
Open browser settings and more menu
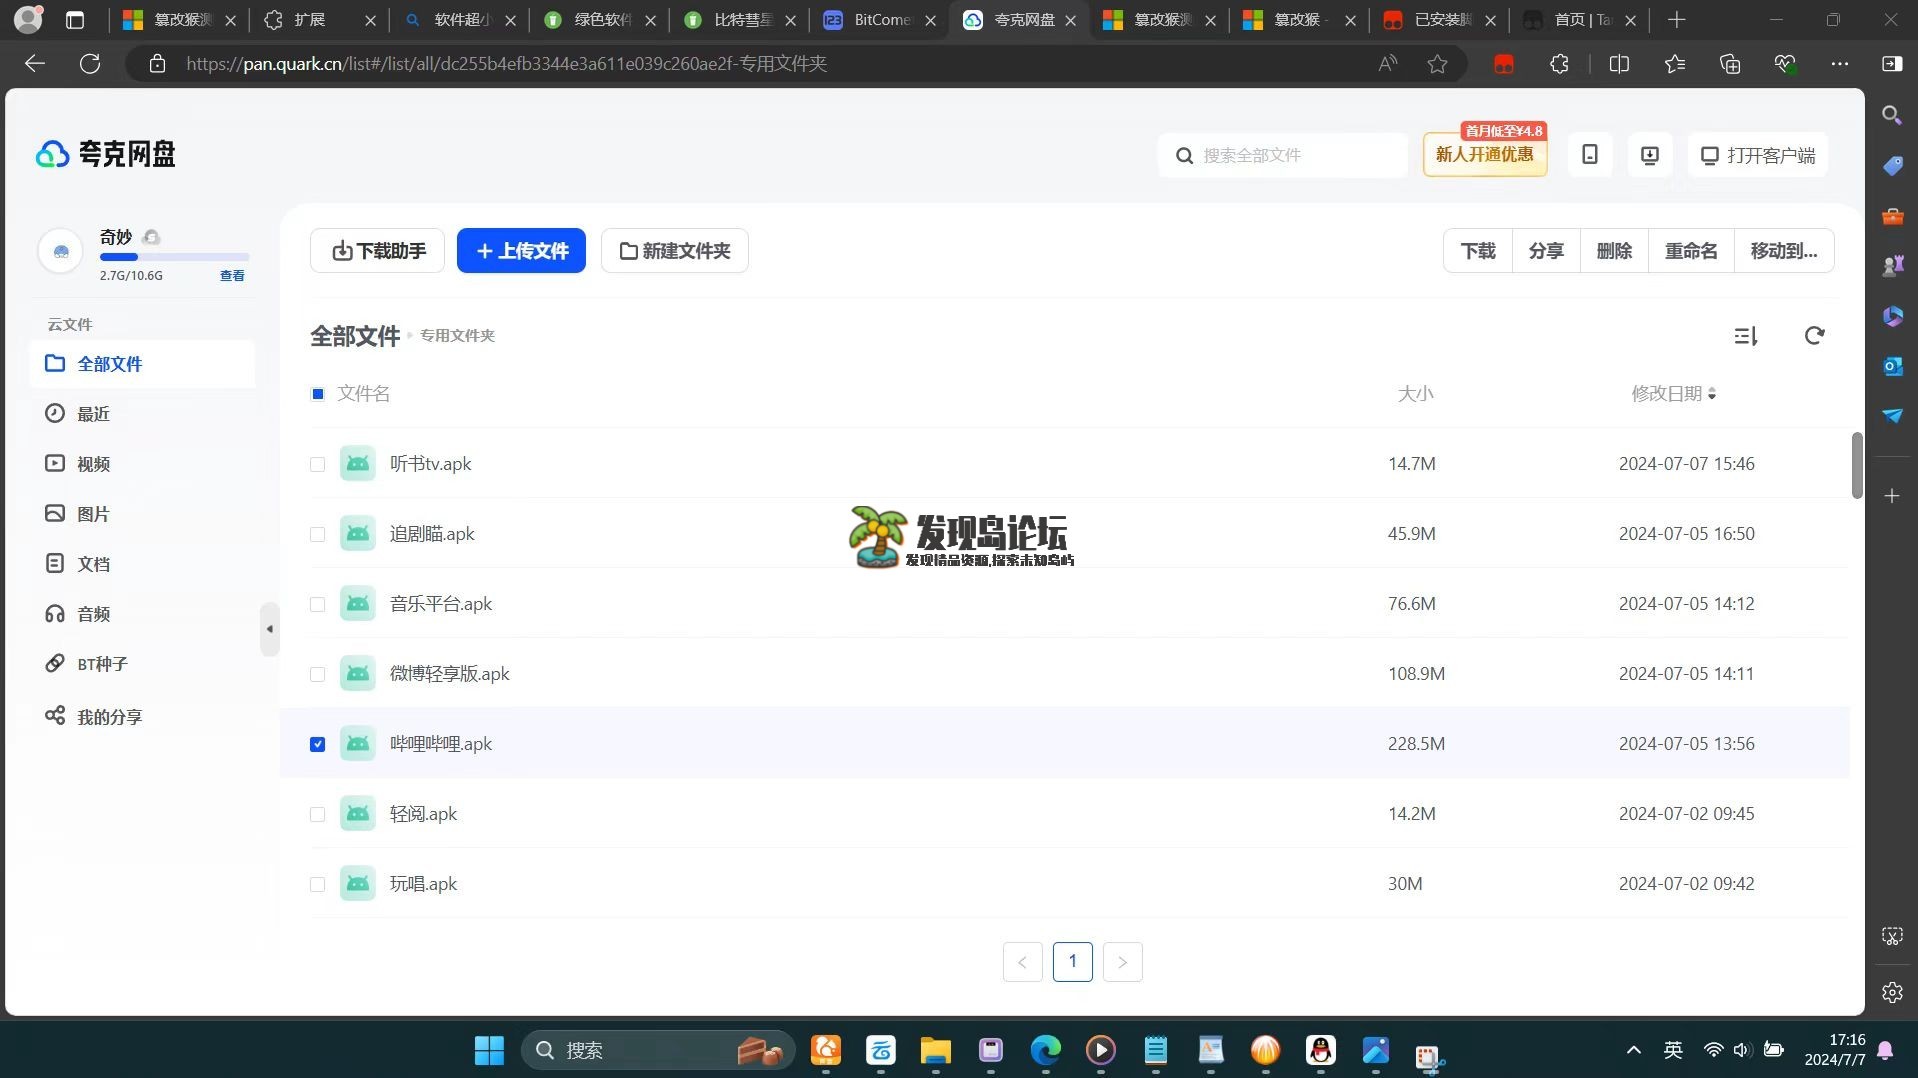pyautogui.click(x=1839, y=64)
